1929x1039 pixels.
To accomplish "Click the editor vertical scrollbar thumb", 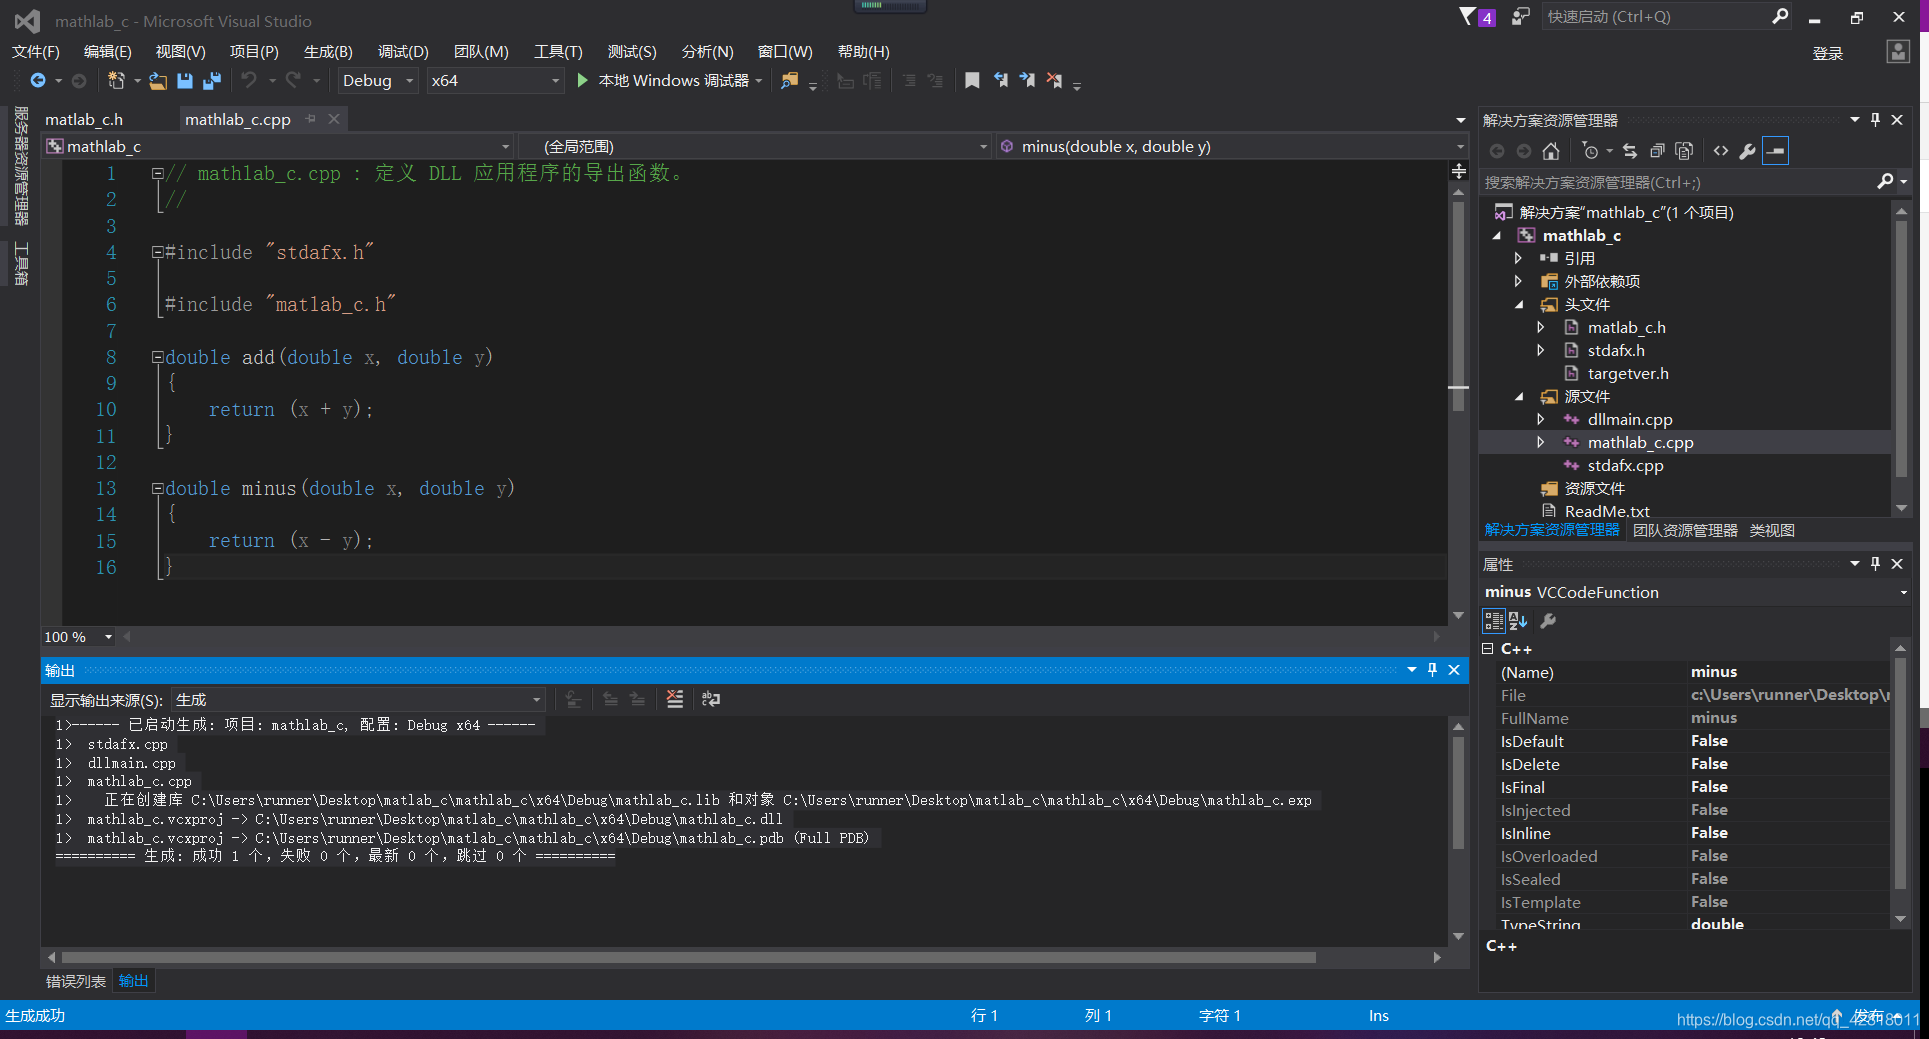I will (1459, 305).
